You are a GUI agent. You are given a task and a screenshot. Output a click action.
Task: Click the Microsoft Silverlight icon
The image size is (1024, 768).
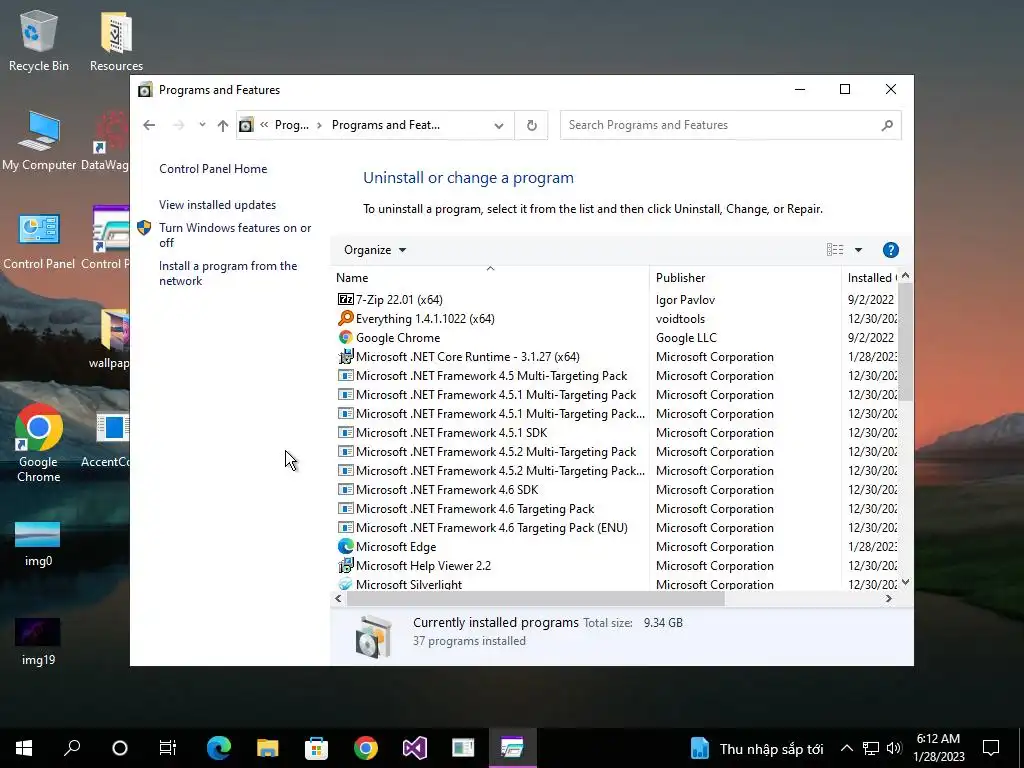[345, 584]
